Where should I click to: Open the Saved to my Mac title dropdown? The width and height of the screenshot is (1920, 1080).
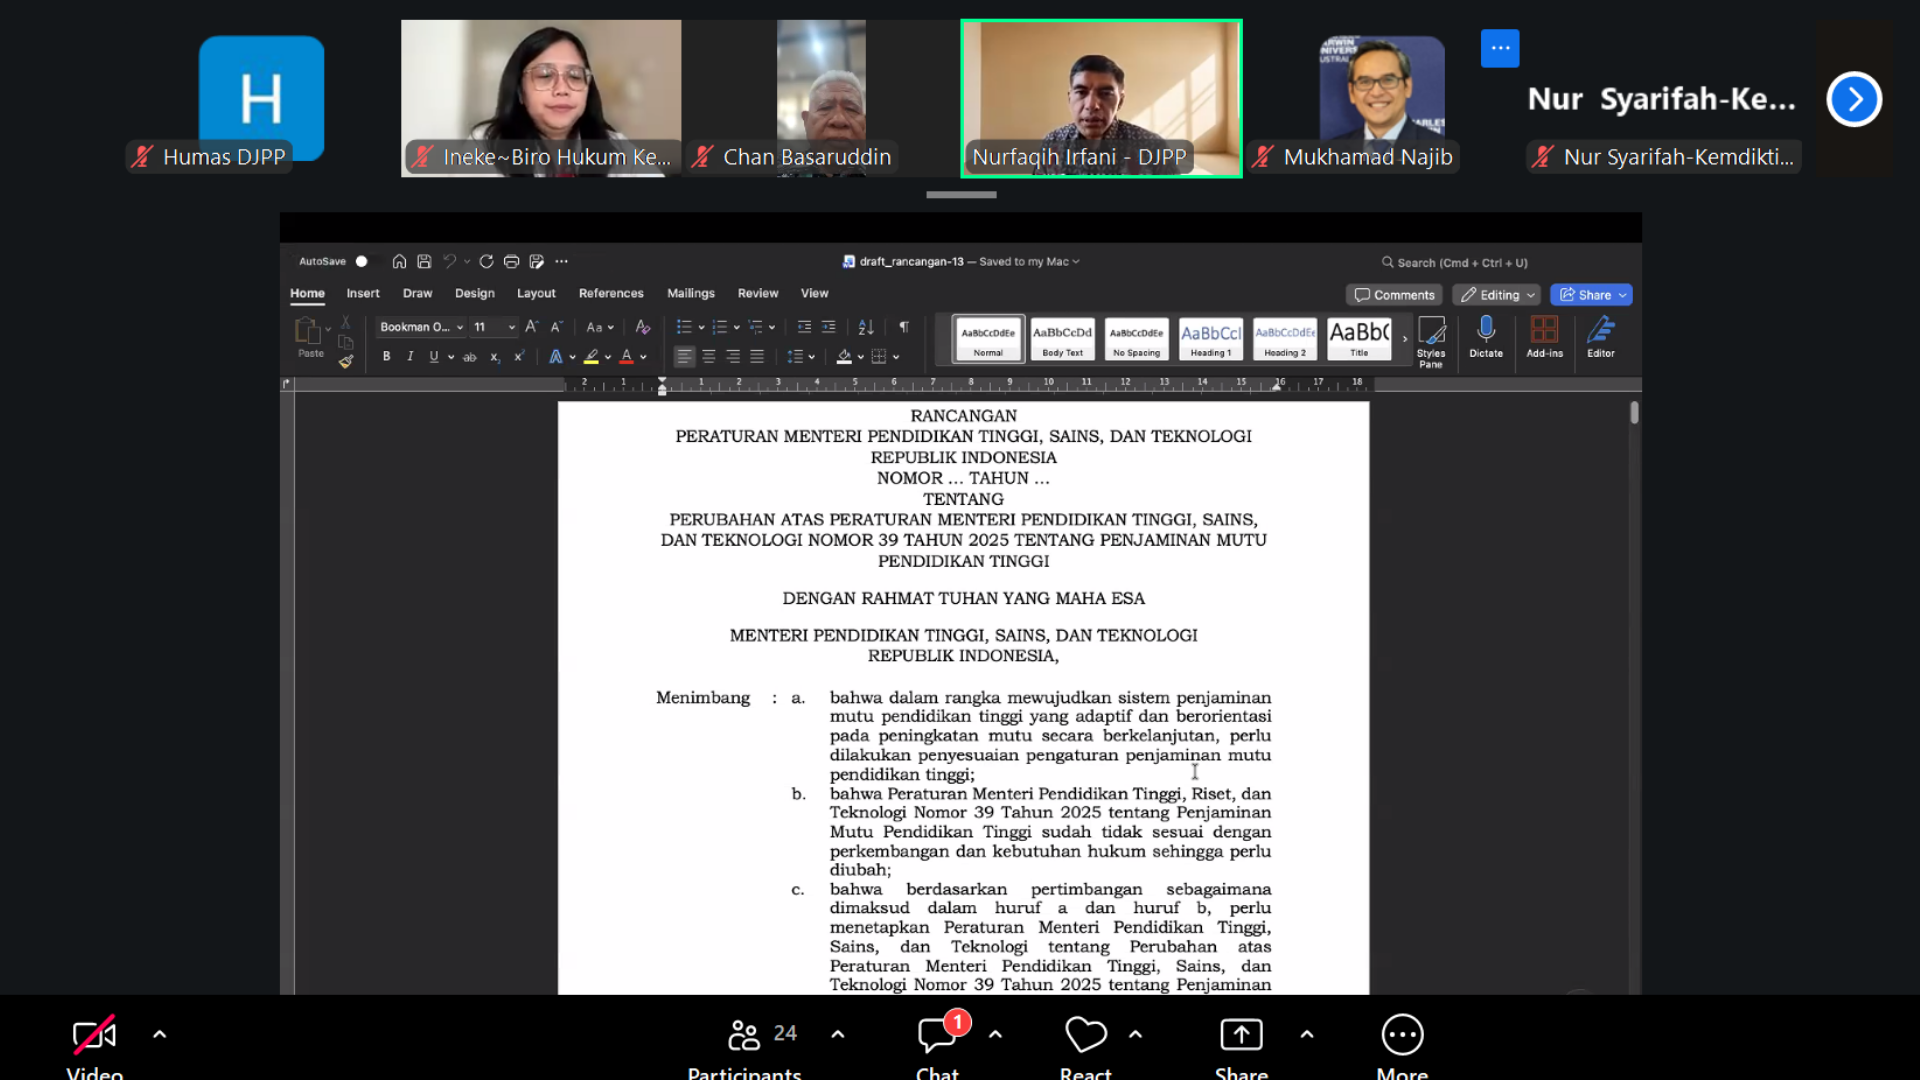pyautogui.click(x=1028, y=262)
